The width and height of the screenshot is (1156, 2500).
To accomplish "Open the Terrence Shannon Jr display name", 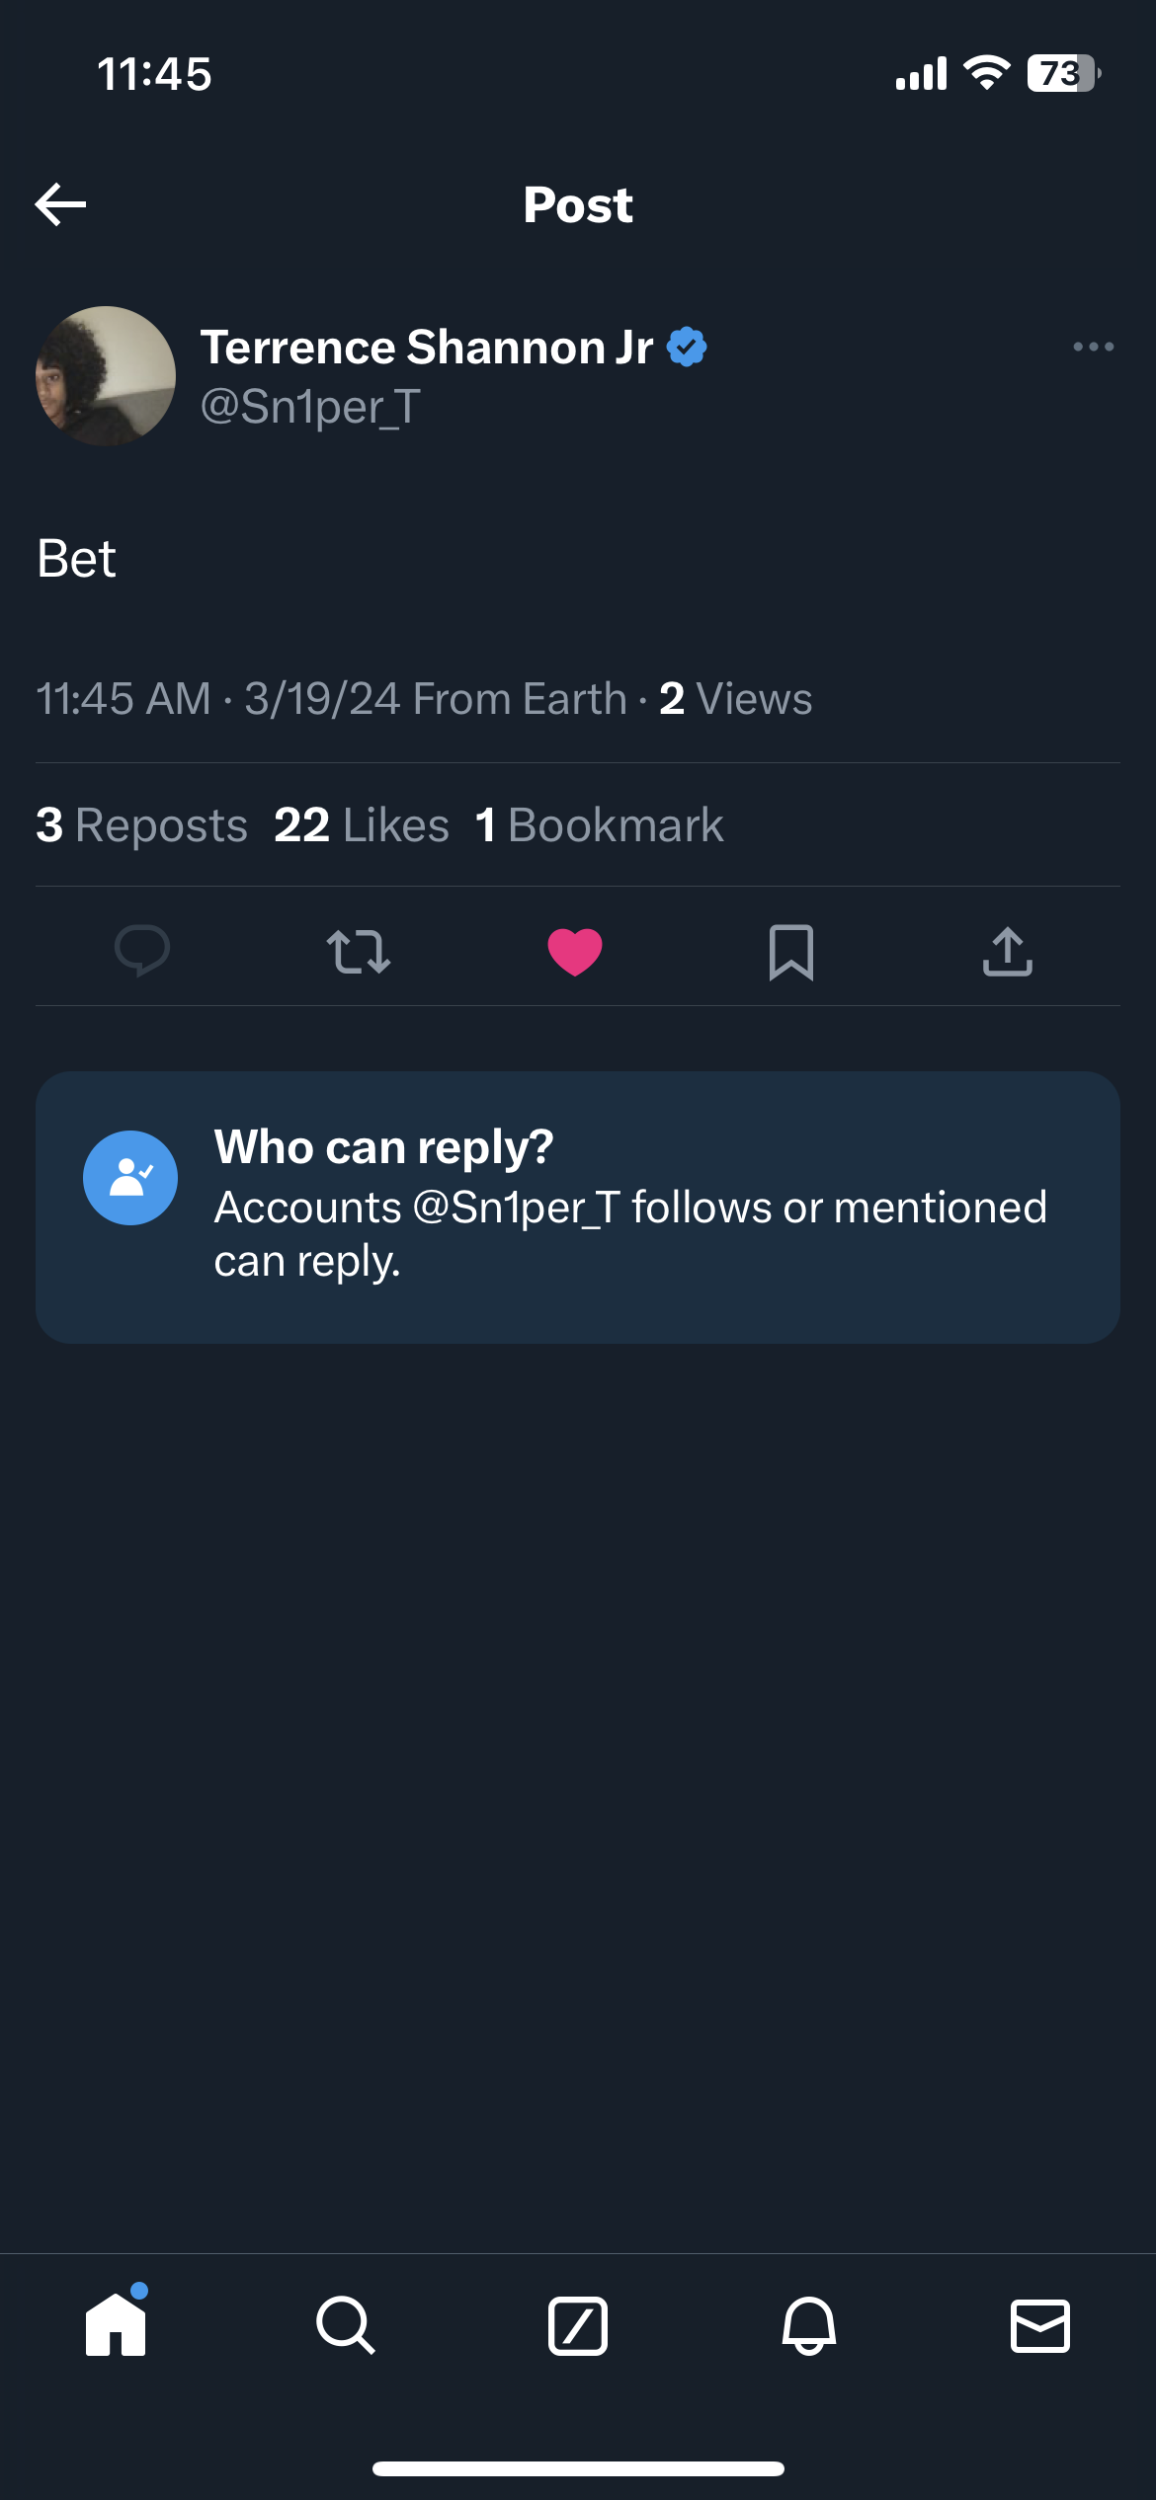I will tap(427, 347).
